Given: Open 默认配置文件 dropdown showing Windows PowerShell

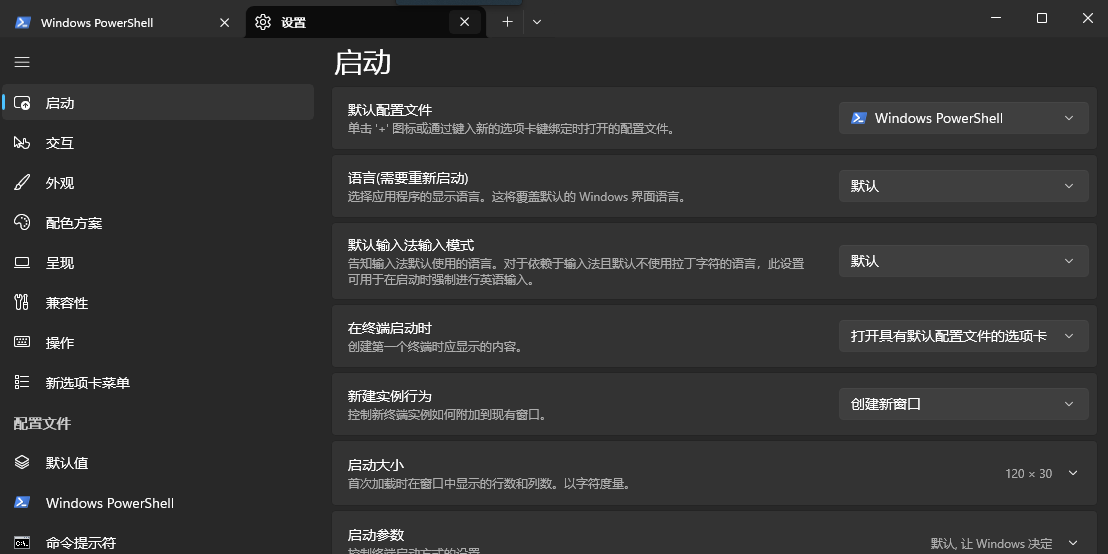Looking at the screenshot, I should coord(964,118).
